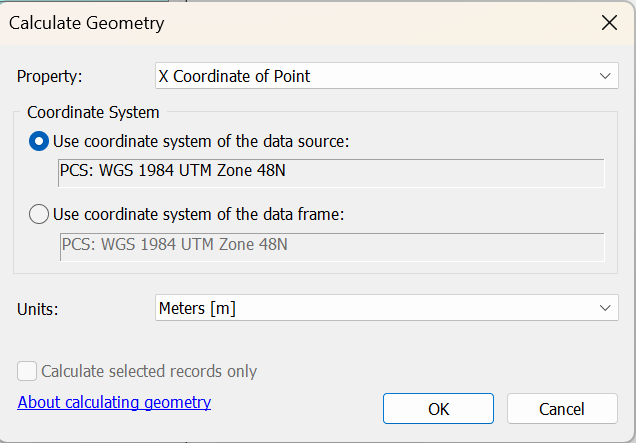Confirm with the OK button
The height and width of the screenshot is (443, 636).
tap(438, 408)
